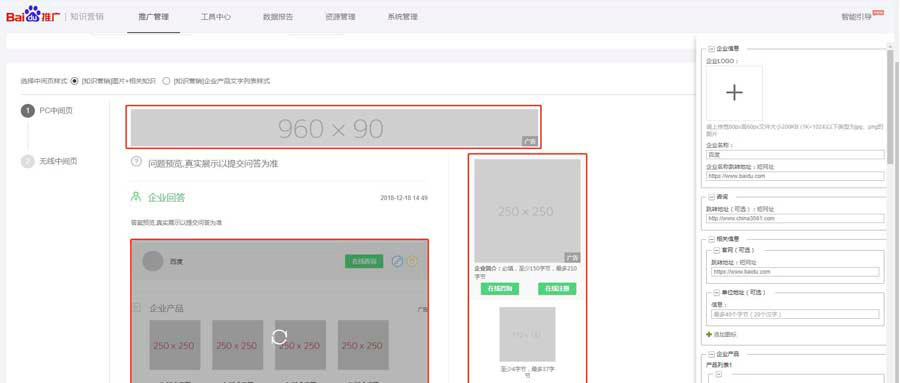Click the 企业回答 people icon
900x383 pixels.
(136, 196)
